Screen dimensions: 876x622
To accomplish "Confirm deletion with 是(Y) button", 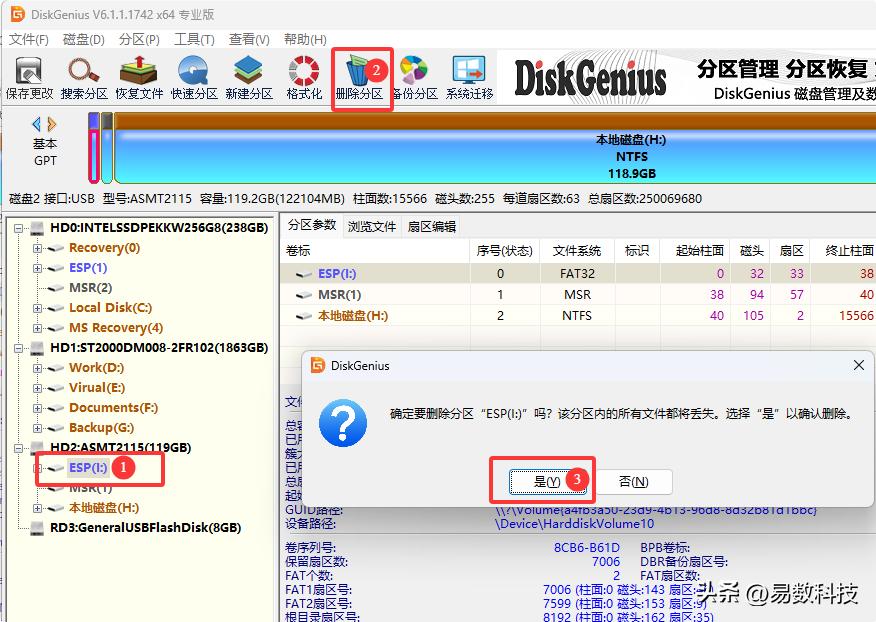I will coord(547,482).
